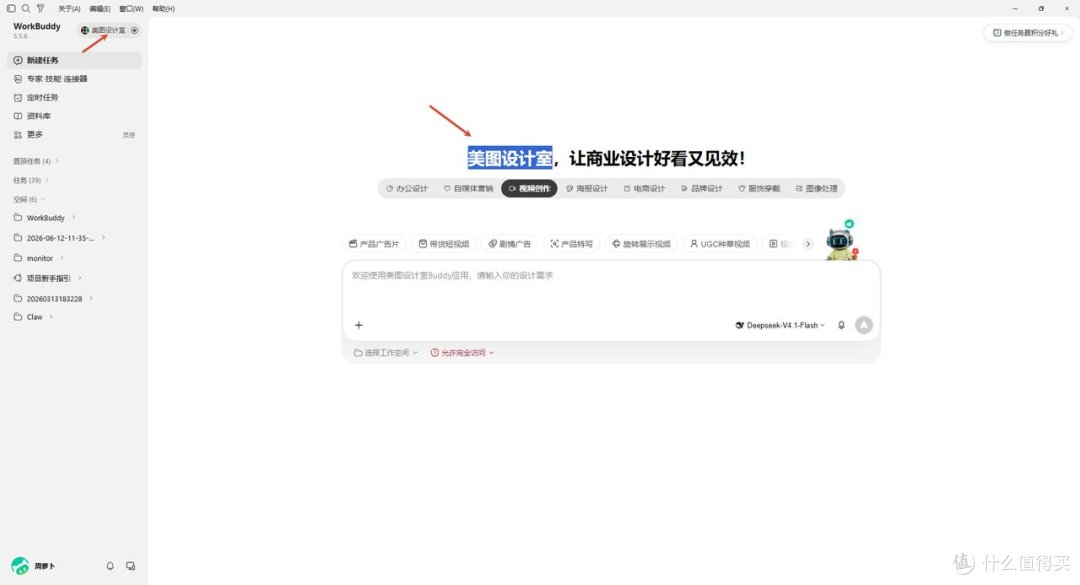1080x585 pixels.
Task: Choose the 带货短视频 preset chip
Action: [x=444, y=244]
